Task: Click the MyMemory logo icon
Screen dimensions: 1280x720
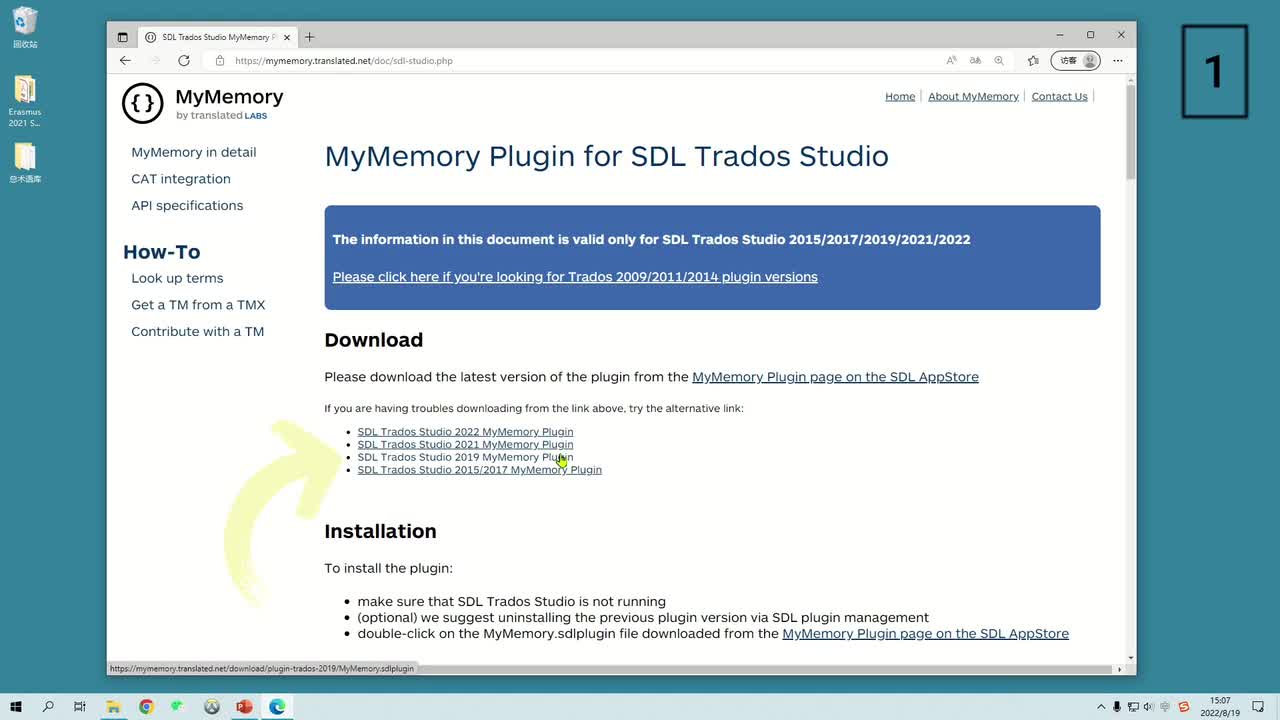Action: click(143, 103)
